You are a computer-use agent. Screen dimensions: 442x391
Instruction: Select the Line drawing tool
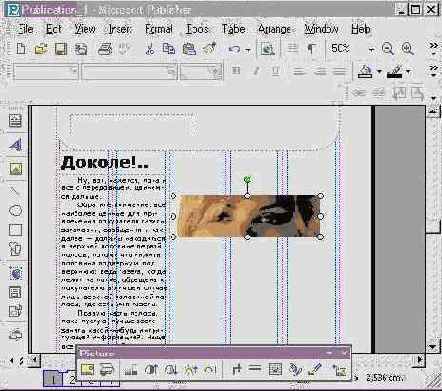15,190
